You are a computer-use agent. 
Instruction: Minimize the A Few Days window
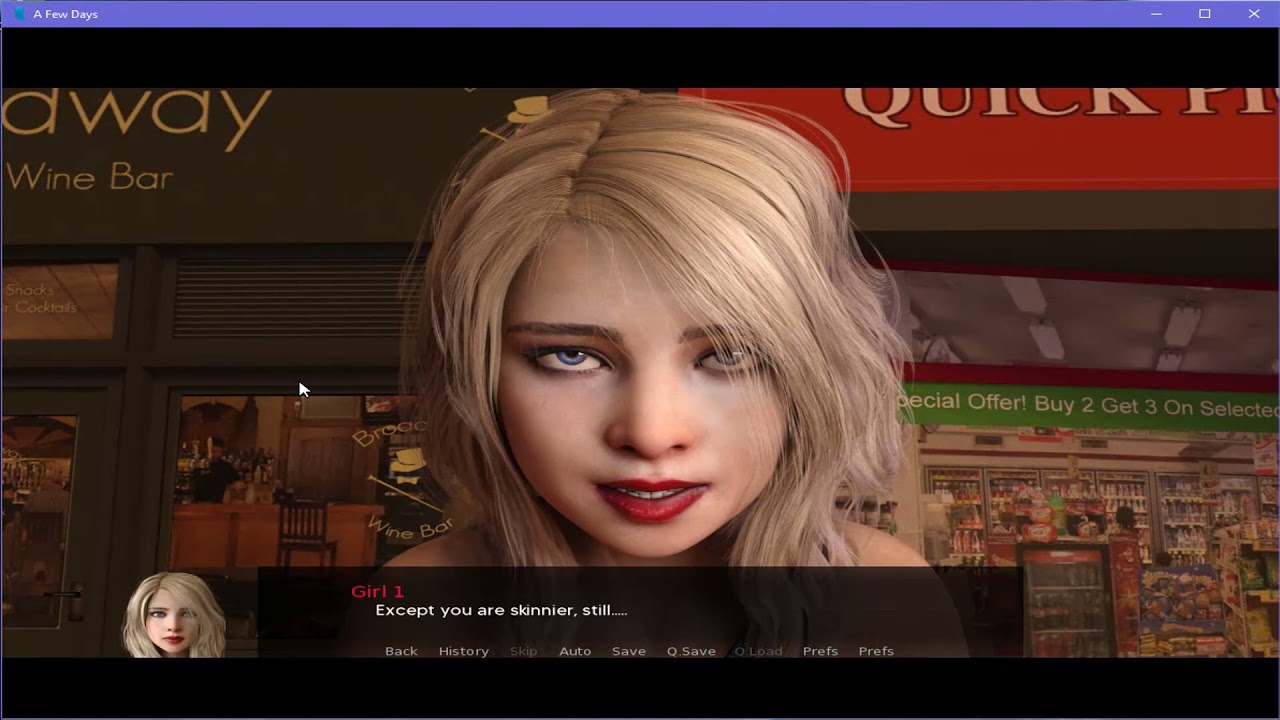(x=1156, y=14)
